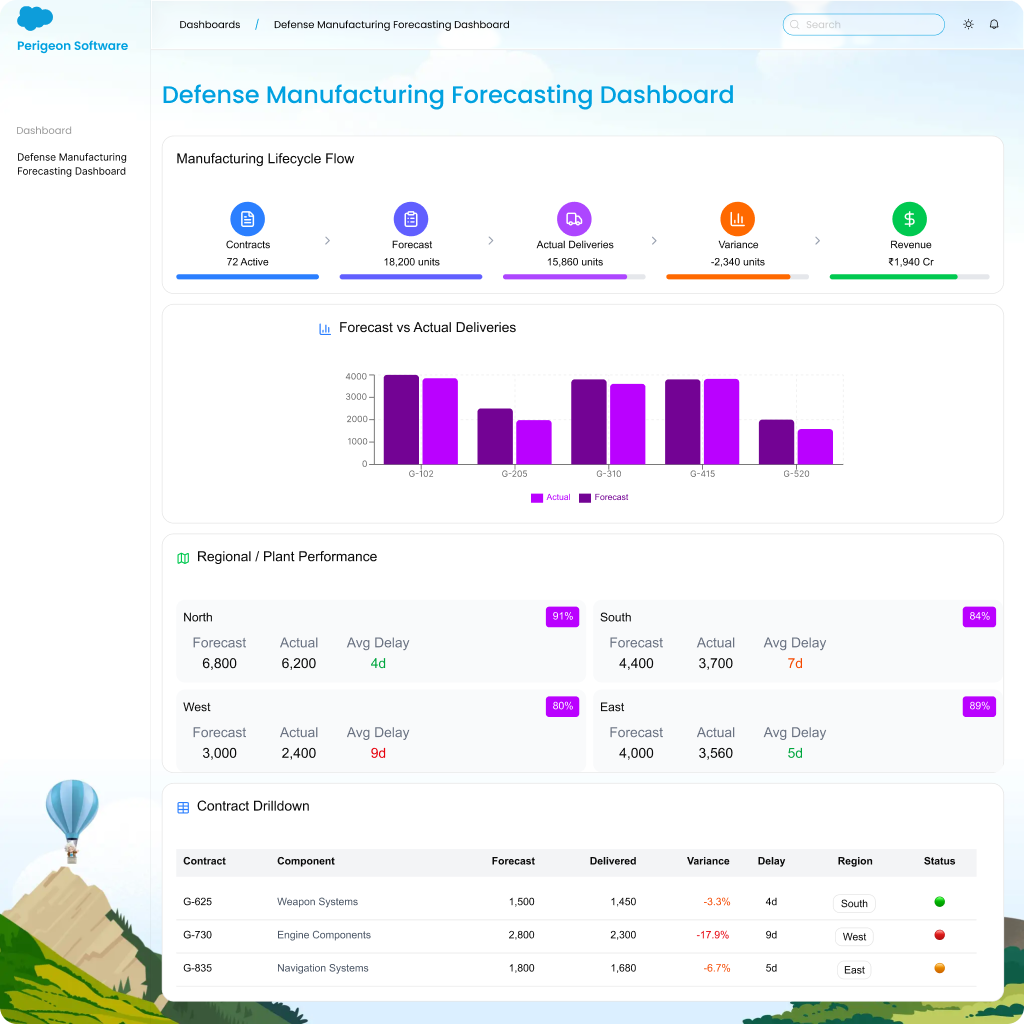Click the Forecast clipboard icon
Screen dimensions: 1024x1024
411,219
